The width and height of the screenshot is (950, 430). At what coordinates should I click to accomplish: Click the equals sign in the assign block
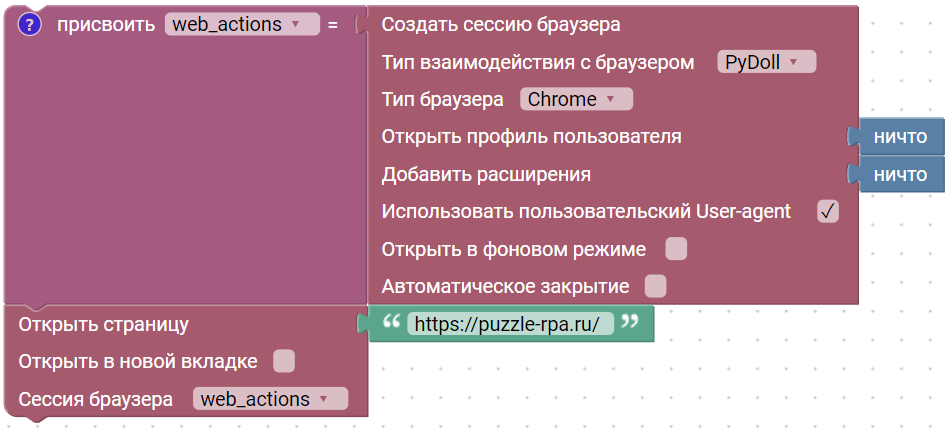(x=333, y=25)
